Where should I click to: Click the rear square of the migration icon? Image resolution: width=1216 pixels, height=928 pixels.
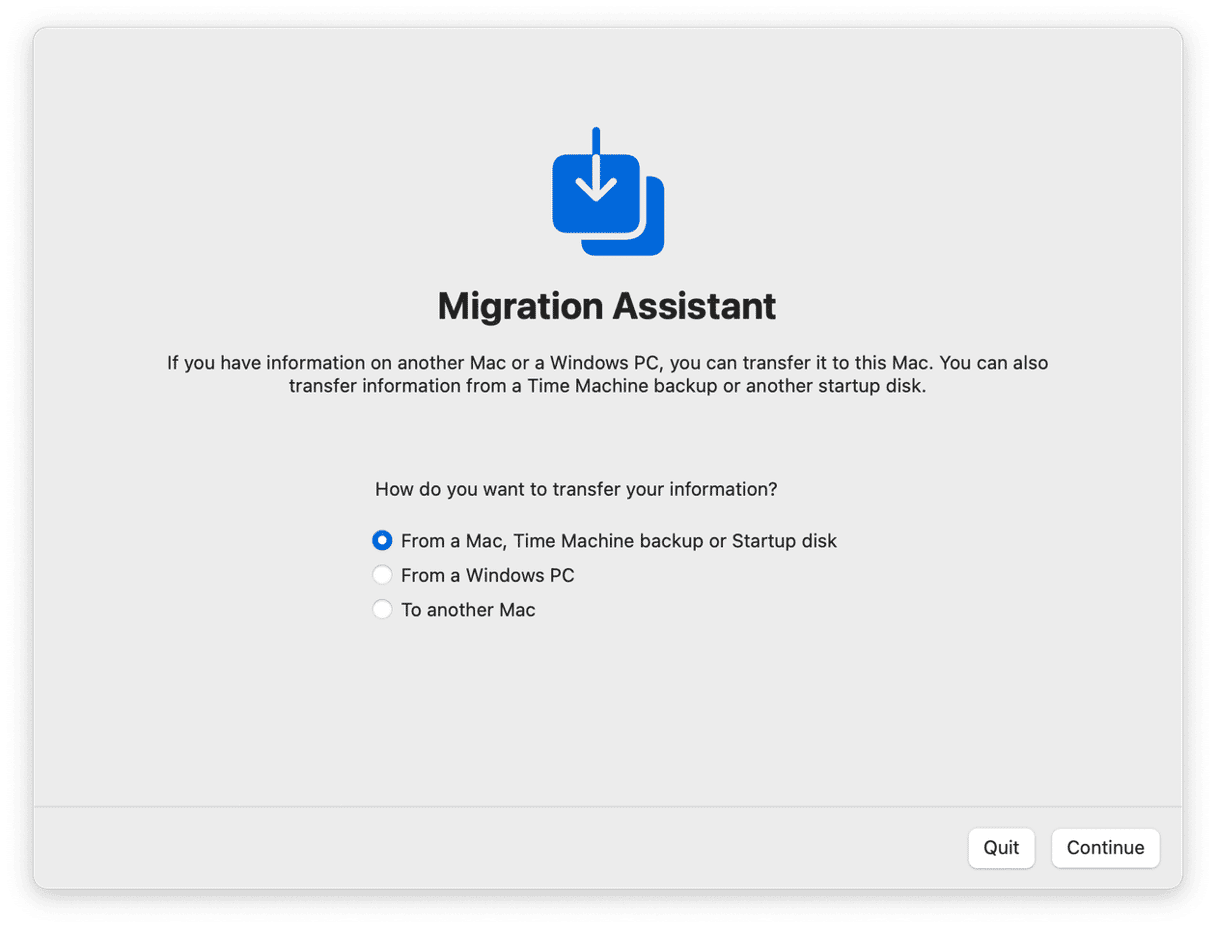(650, 238)
